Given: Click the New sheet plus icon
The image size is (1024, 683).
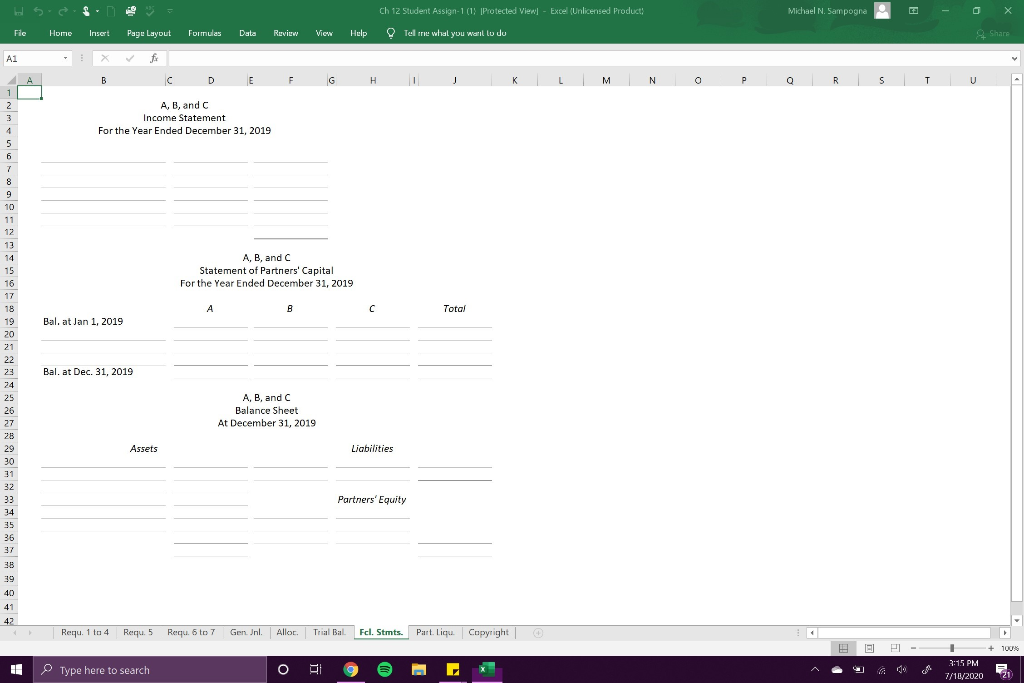Looking at the screenshot, I should click(538, 633).
